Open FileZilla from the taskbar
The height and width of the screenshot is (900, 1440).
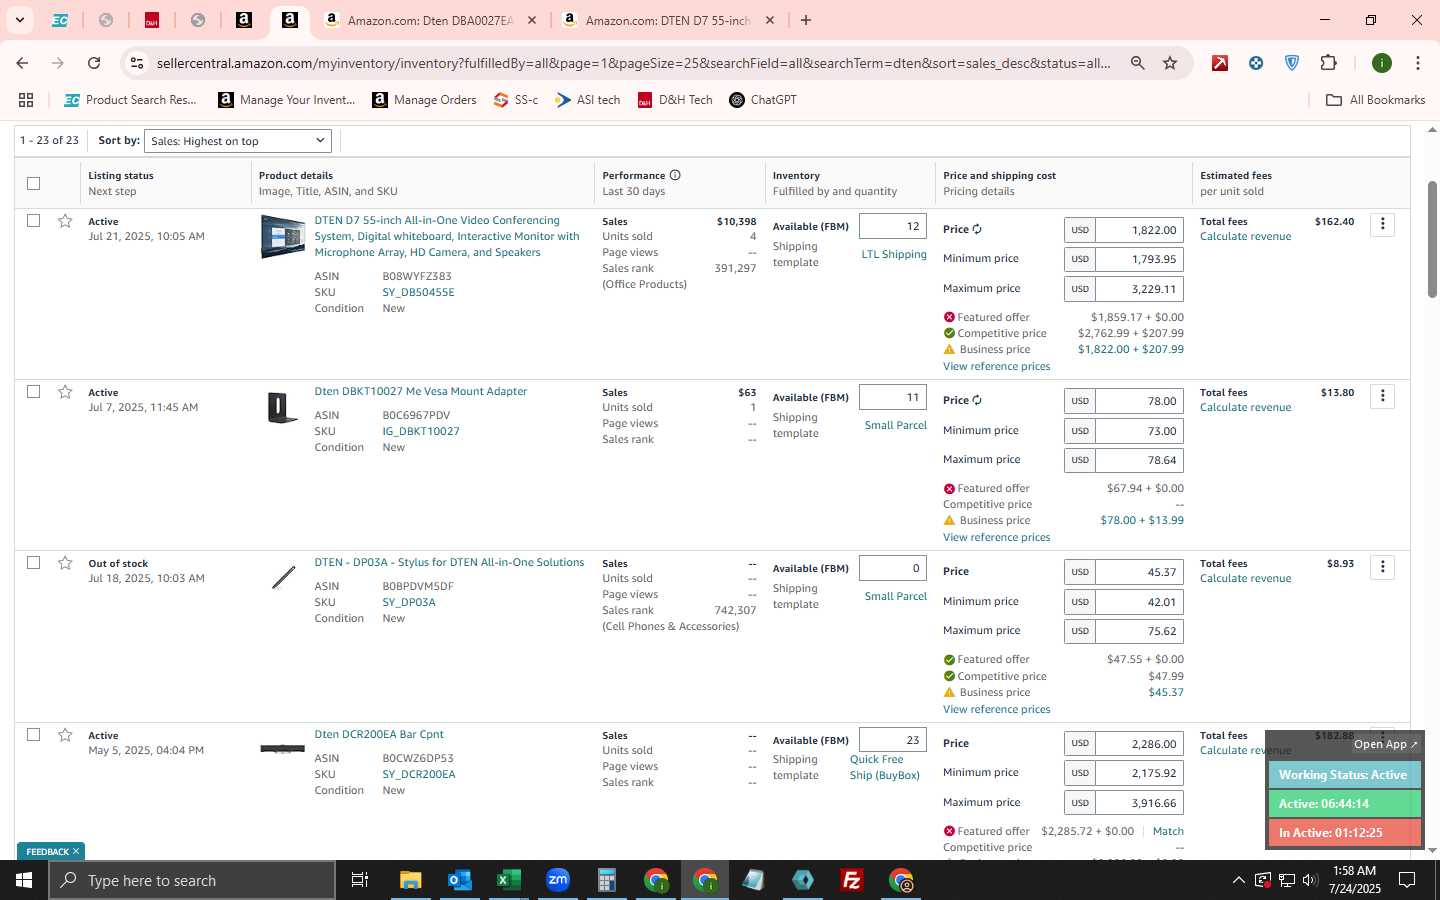click(852, 880)
